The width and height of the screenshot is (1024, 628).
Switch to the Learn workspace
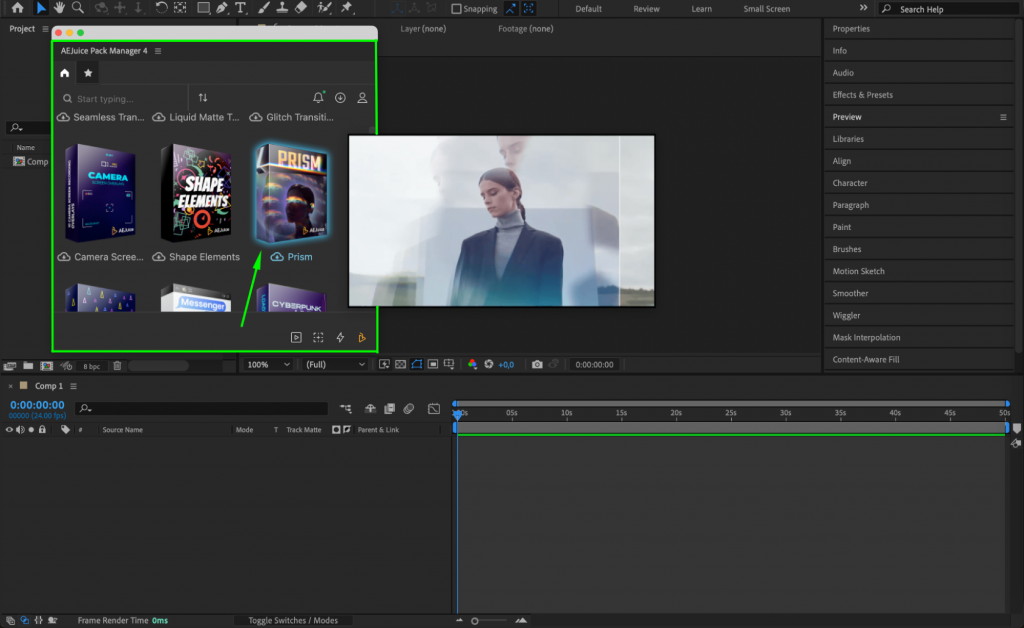pyautogui.click(x=700, y=8)
